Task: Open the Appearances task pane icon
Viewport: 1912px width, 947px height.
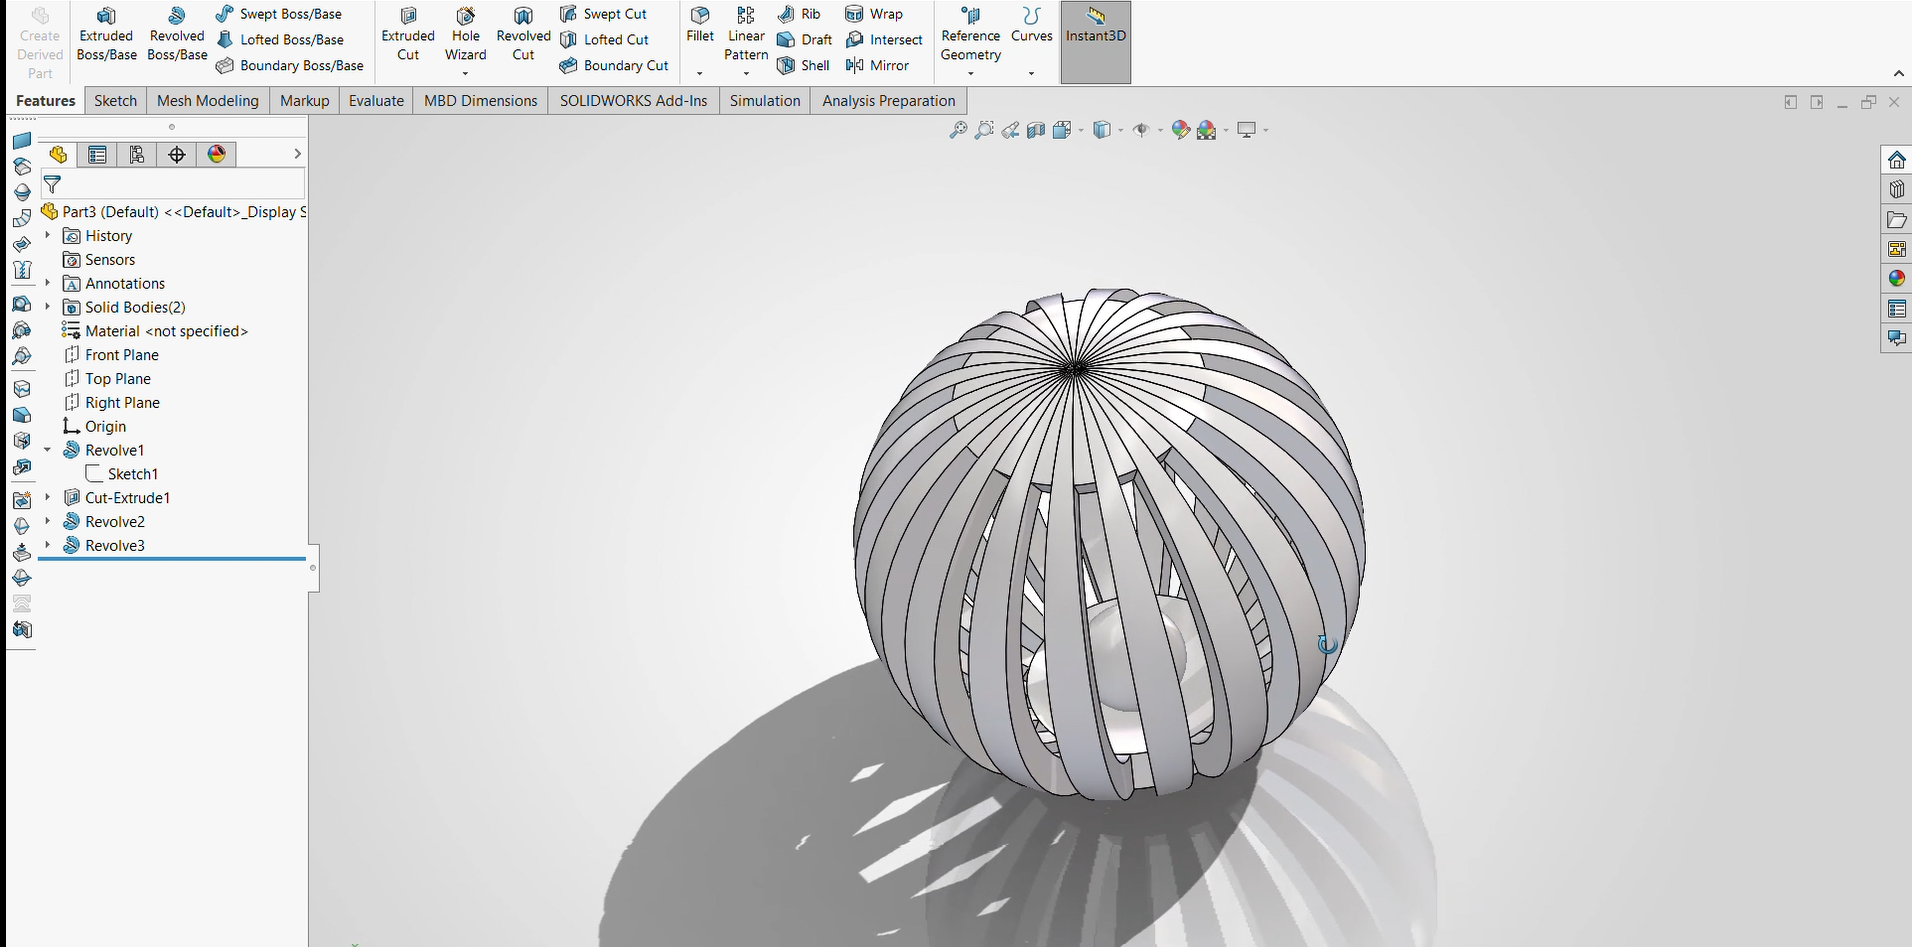Action: tap(1897, 279)
